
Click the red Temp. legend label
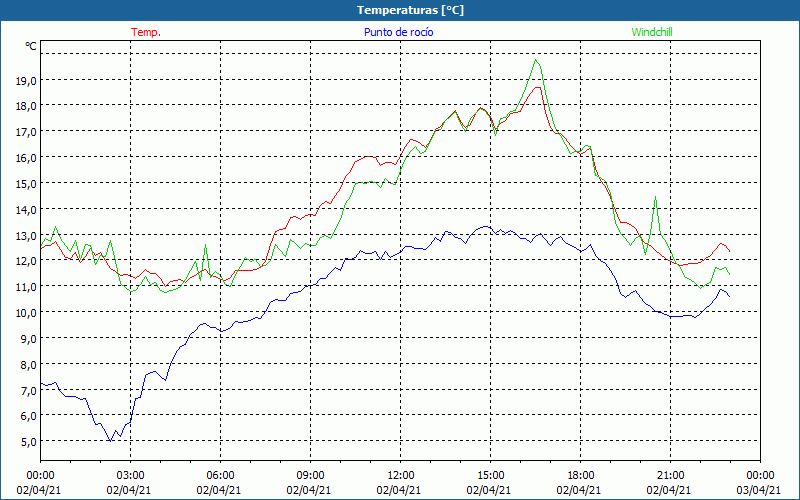(x=146, y=32)
